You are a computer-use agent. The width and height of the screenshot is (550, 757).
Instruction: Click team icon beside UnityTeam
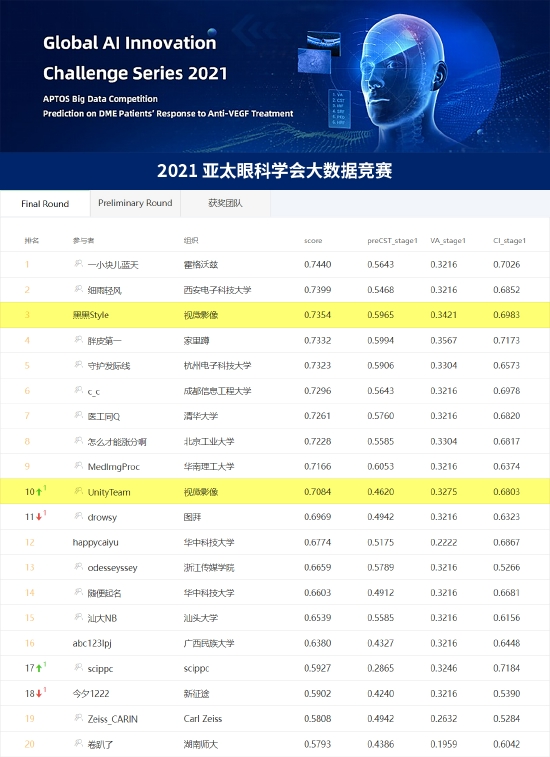pos(78,491)
